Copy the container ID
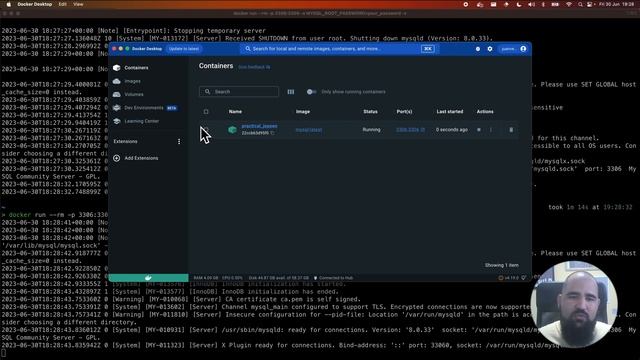The height and width of the screenshot is (360, 640). click(272, 133)
